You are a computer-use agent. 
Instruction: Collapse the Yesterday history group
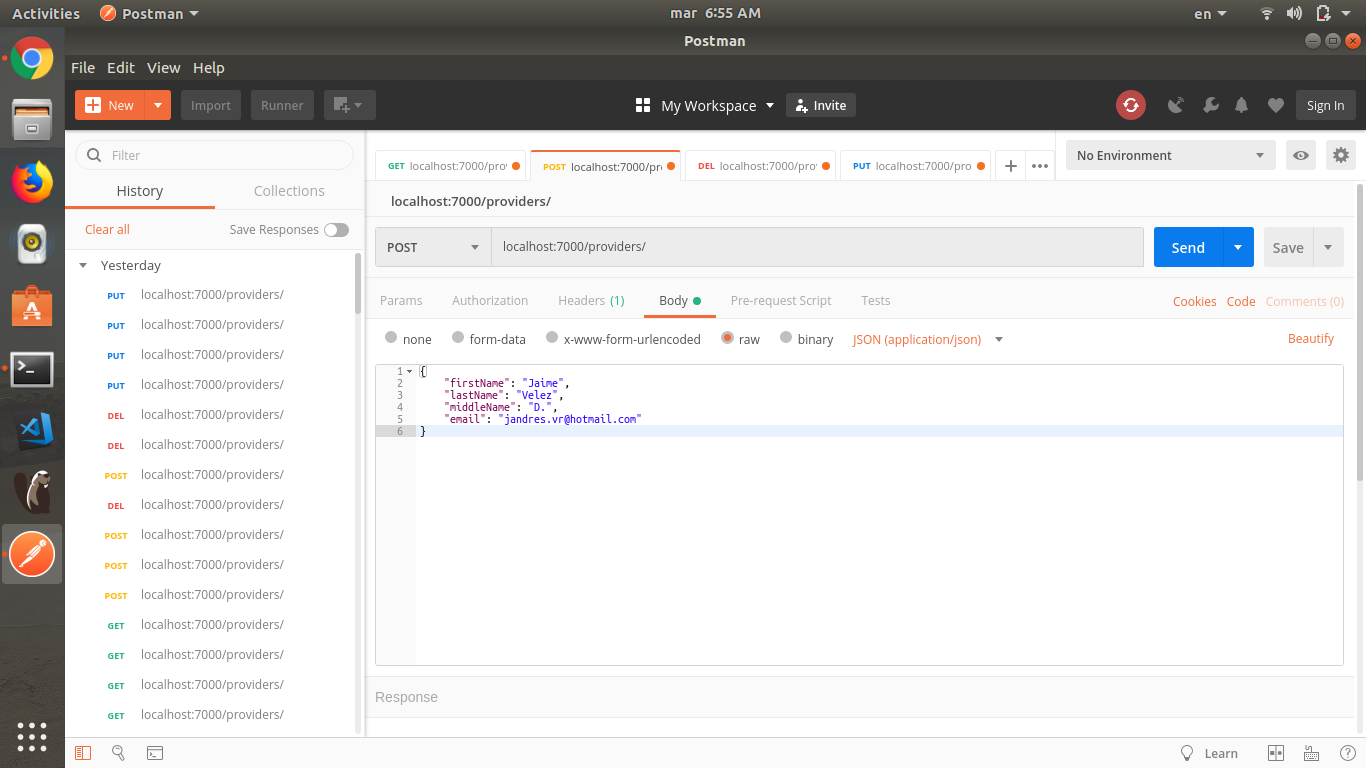pos(84,266)
